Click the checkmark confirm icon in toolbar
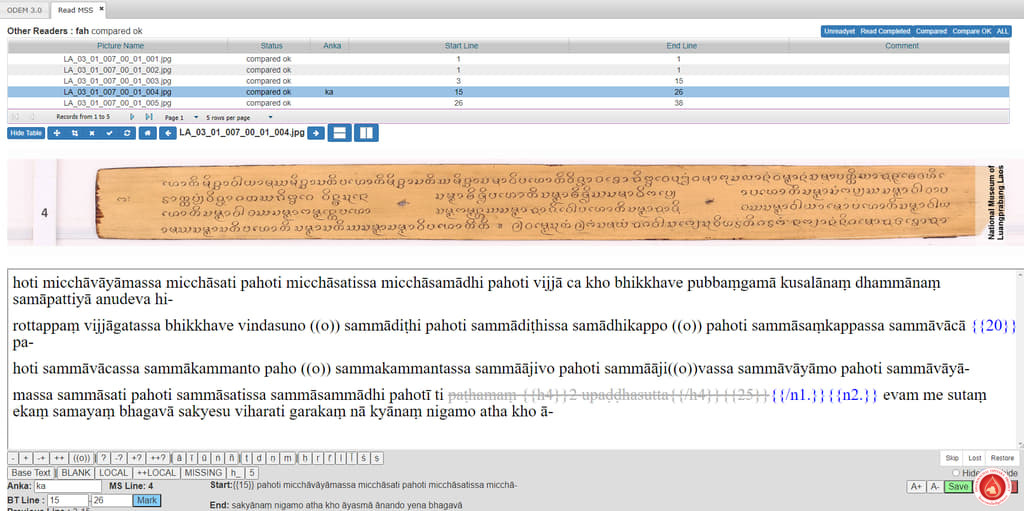The image size is (1024, 511). point(110,133)
